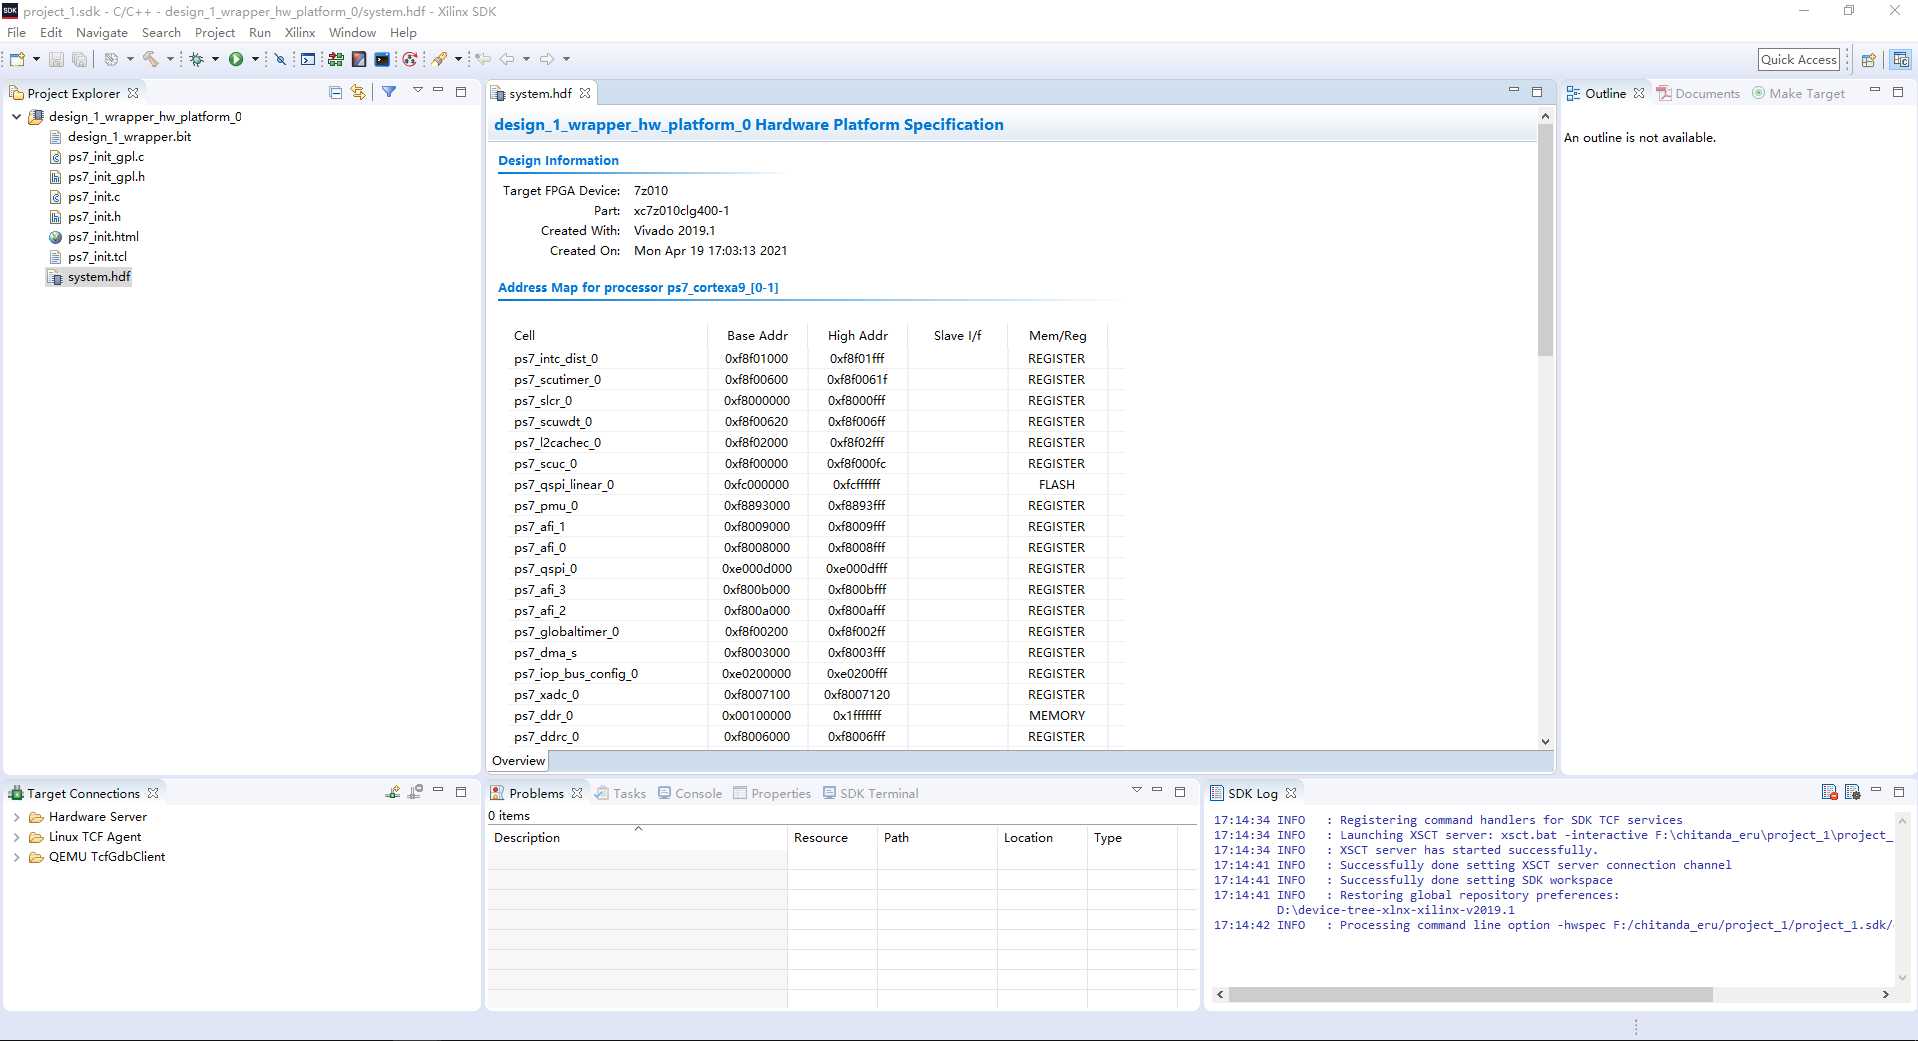Click the Program FPGA toolbar icon
The width and height of the screenshot is (1918, 1041).
[336, 60]
